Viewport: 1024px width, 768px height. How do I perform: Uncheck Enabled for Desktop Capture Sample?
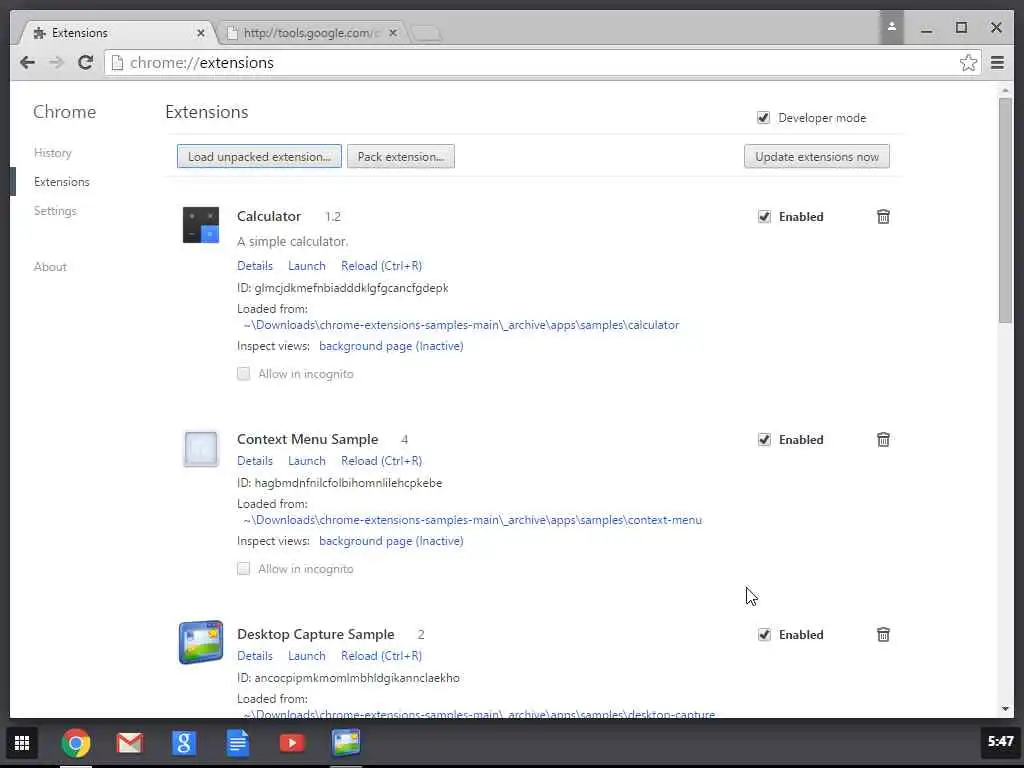coord(764,635)
